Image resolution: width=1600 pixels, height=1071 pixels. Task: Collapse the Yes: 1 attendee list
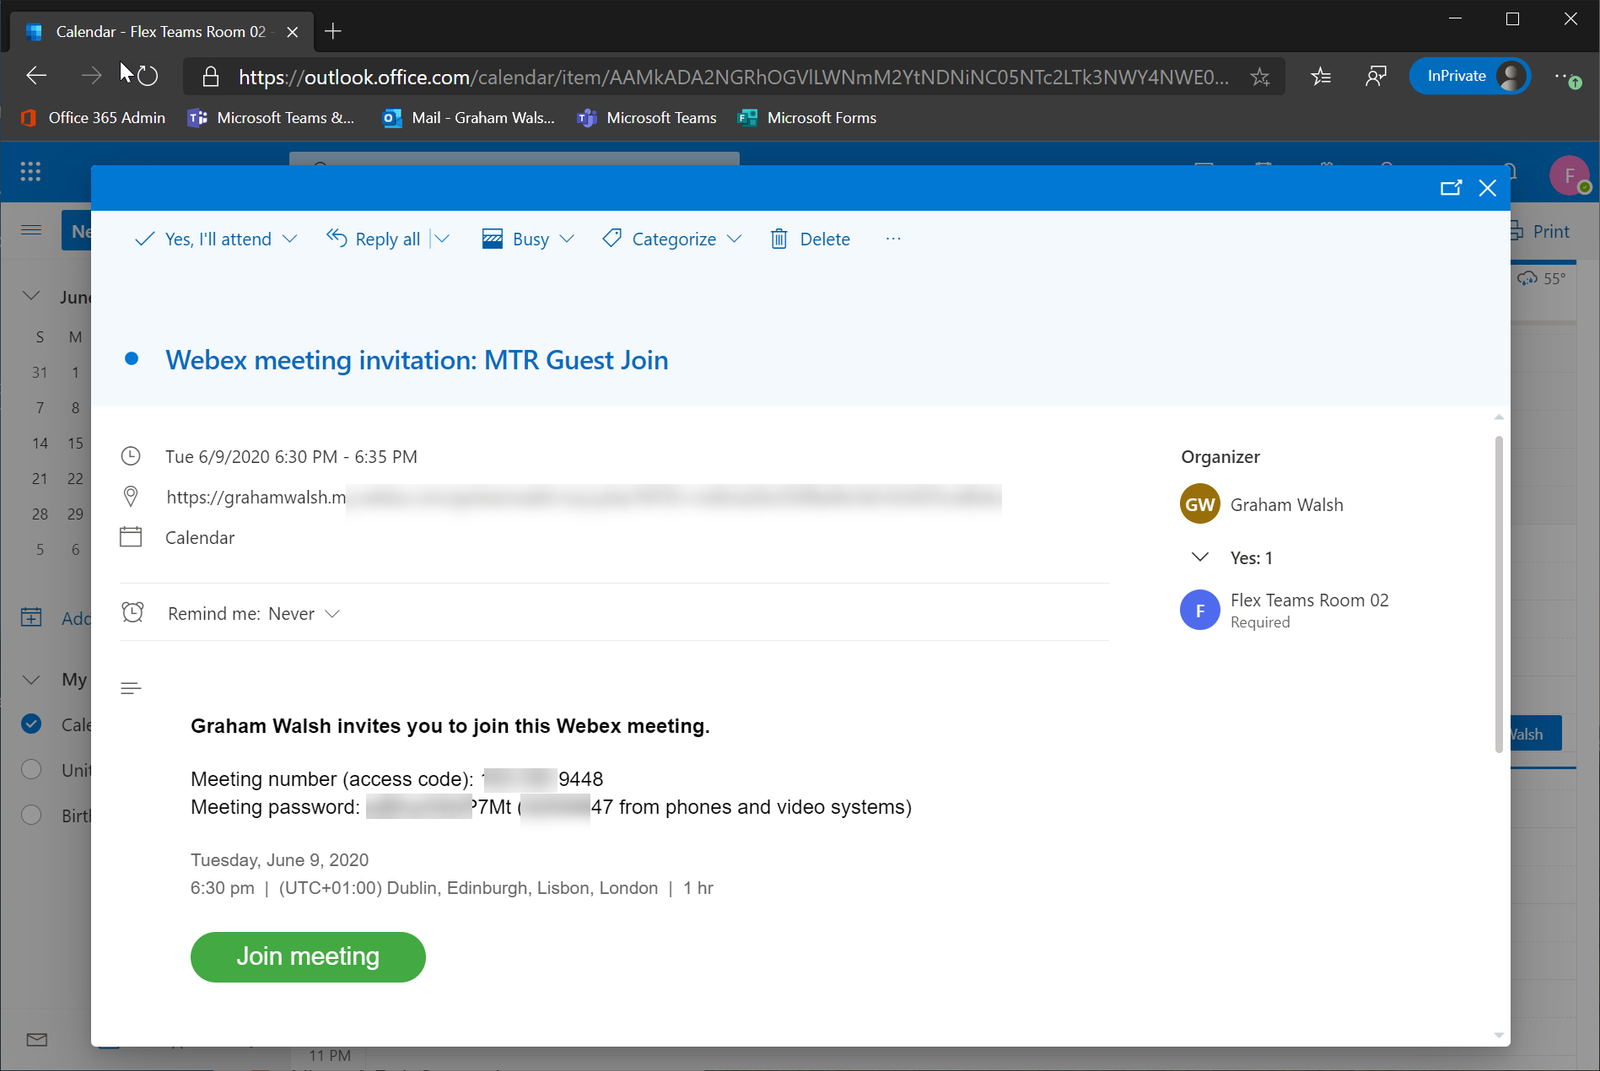pos(1199,557)
